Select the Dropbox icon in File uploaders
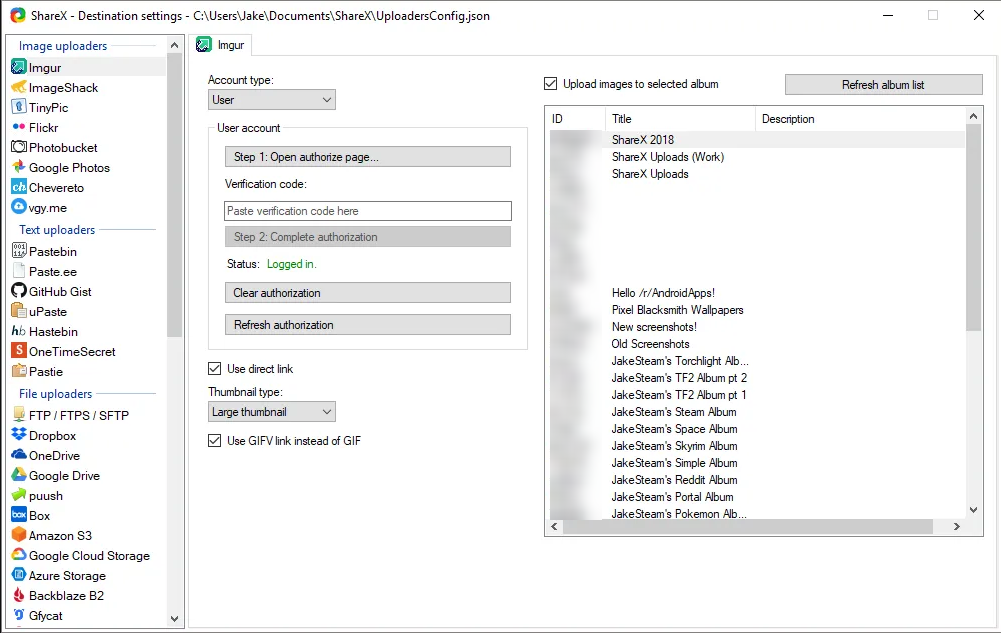 (x=19, y=436)
